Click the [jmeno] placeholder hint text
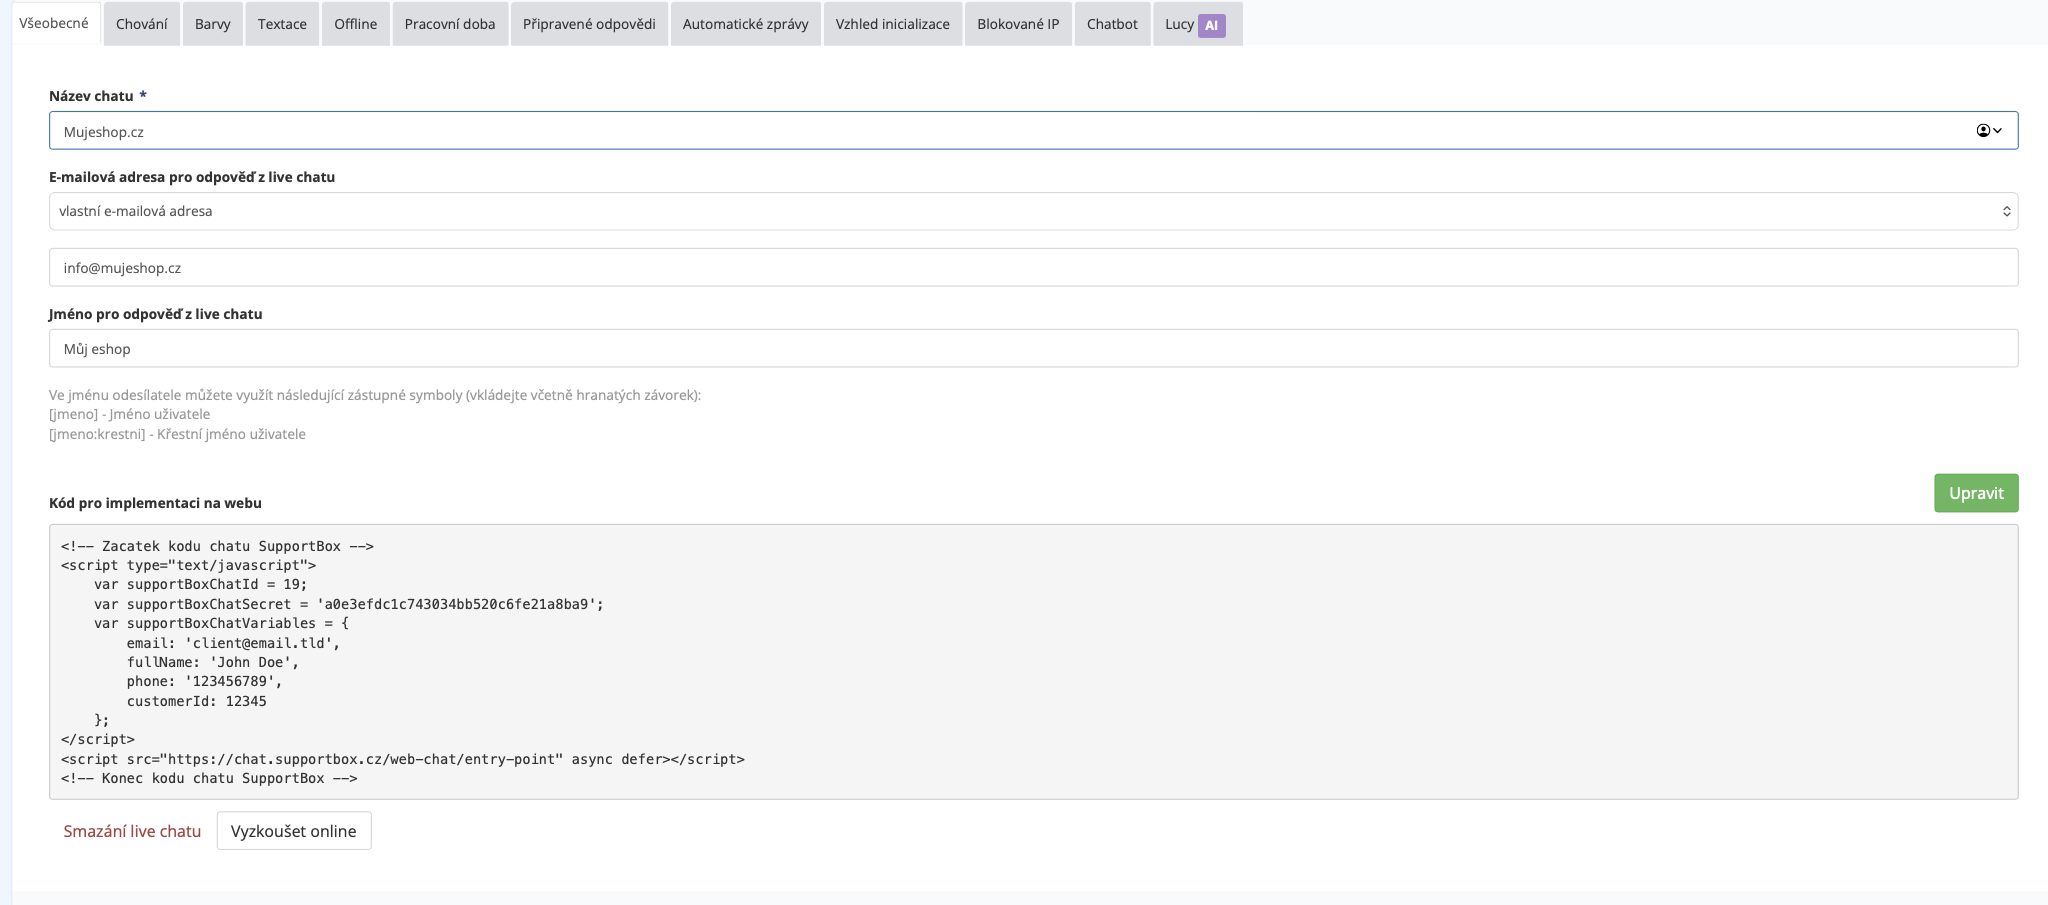2048x905 pixels. 130,414
